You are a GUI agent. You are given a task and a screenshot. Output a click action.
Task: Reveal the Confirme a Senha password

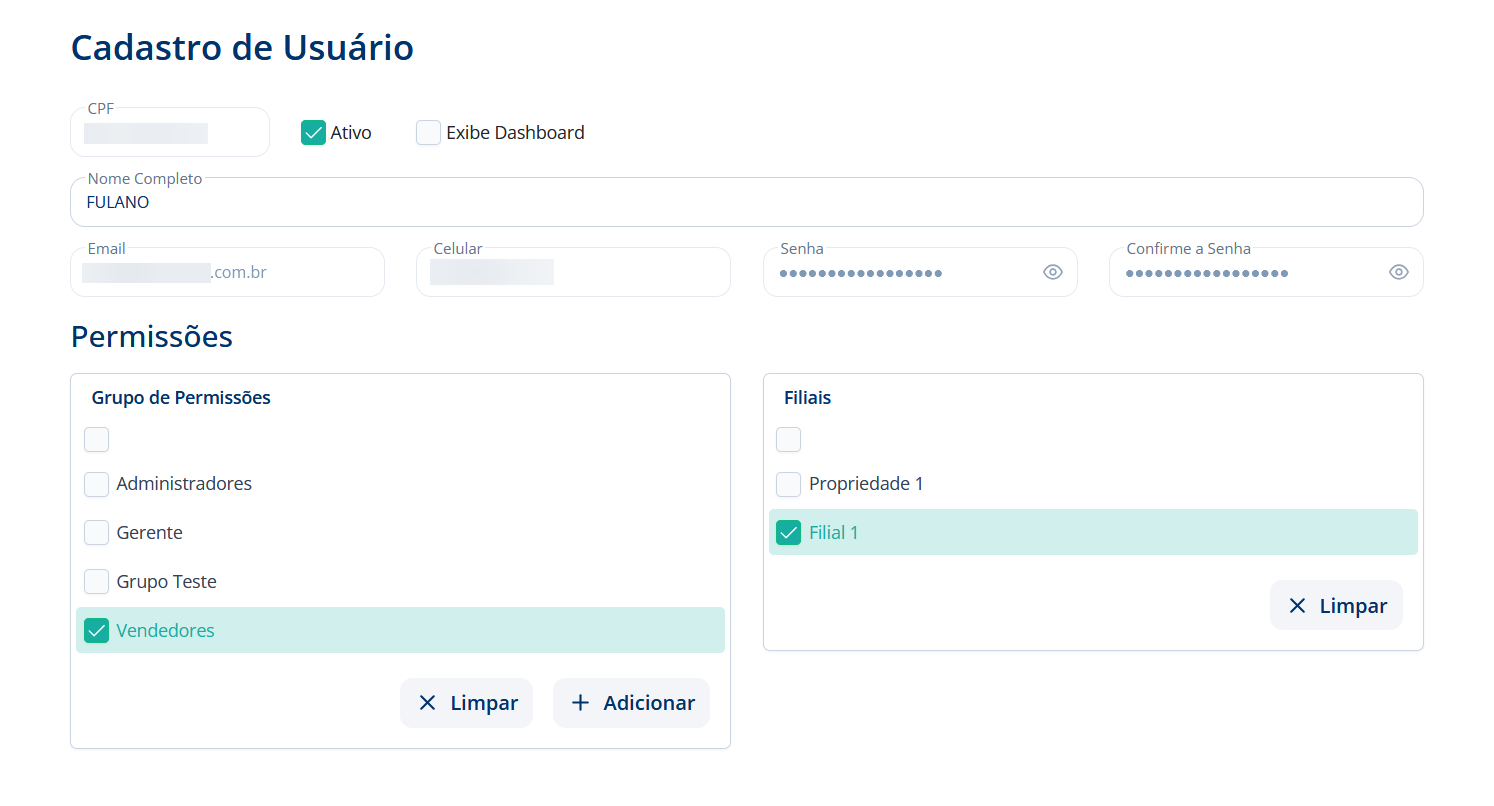click(x=1398, y=272)
